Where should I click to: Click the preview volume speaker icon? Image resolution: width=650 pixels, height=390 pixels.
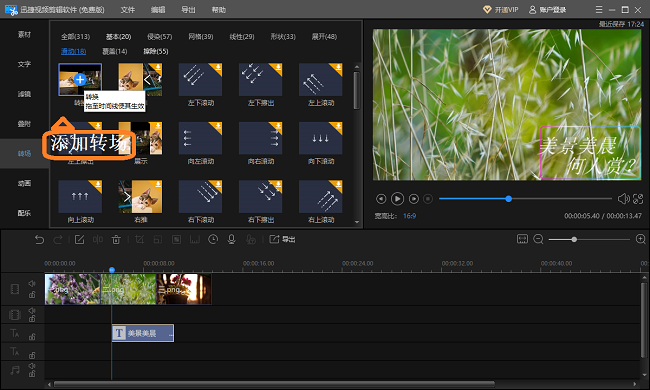623,199
